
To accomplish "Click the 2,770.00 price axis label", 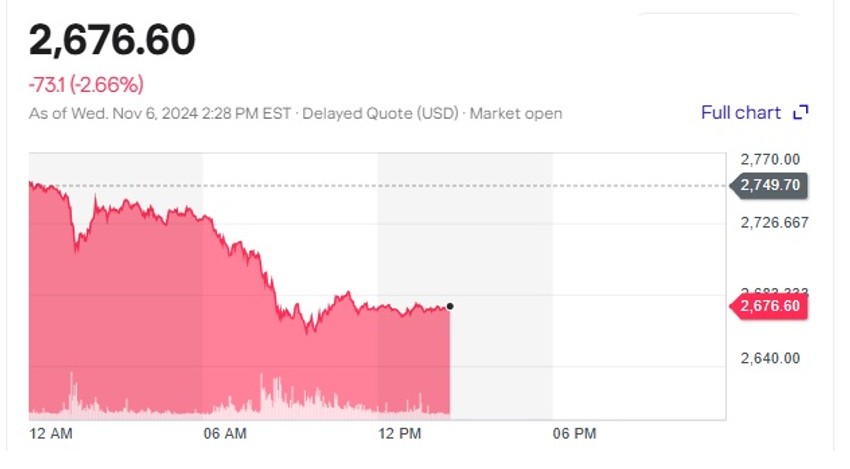I will (770, 158).
